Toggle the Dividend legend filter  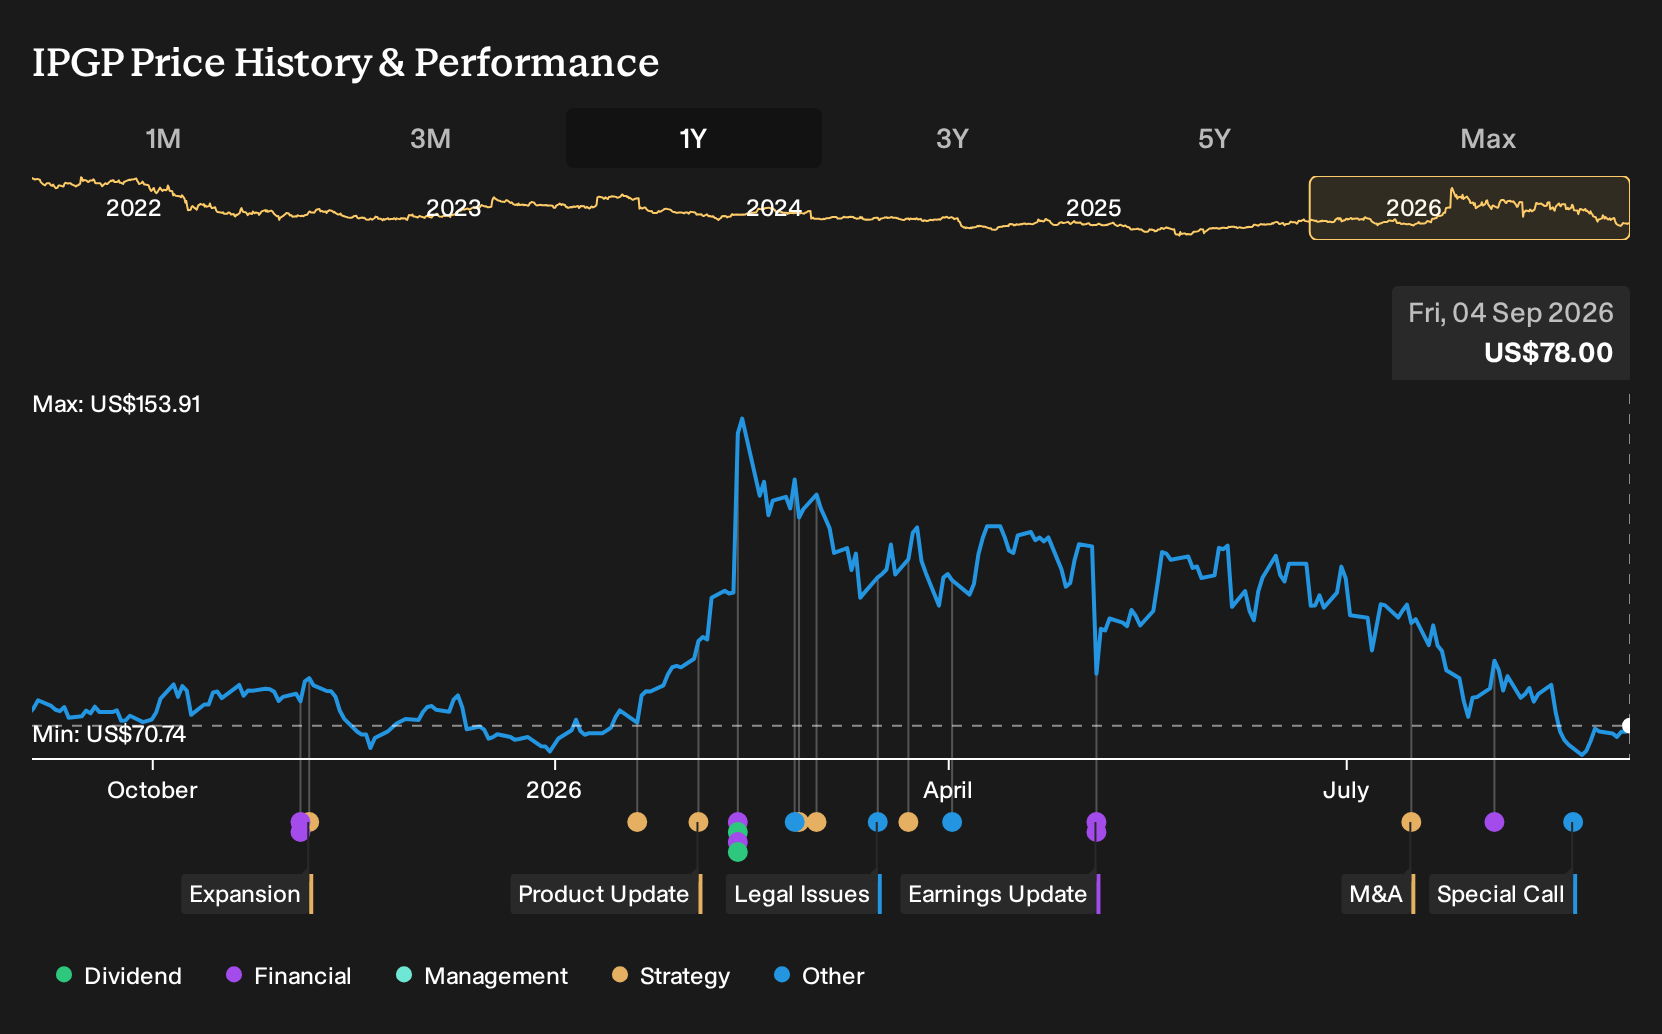pyautogui.click(x=119, y=976)
